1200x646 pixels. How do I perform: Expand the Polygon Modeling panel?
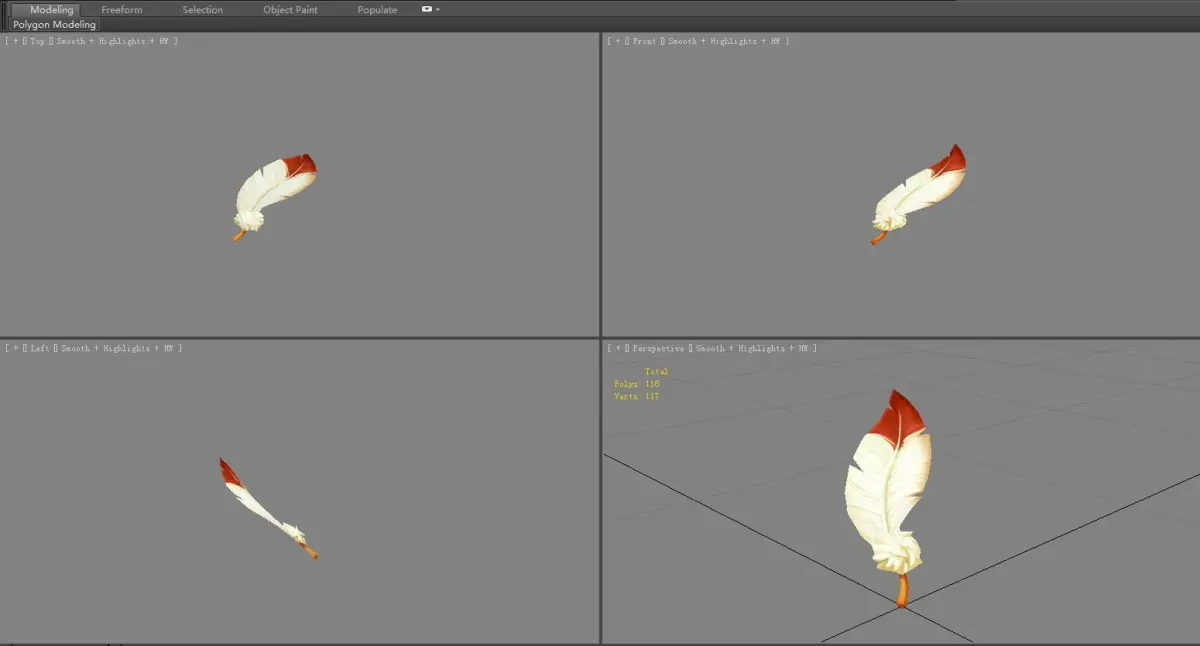(x=55, y=24)
